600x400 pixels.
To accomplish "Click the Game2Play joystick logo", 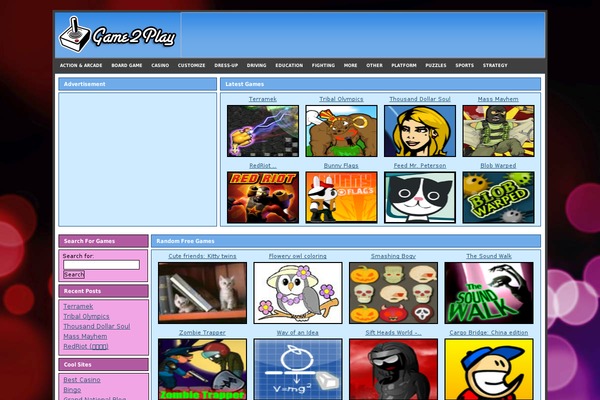I will (x=117, y=34).
